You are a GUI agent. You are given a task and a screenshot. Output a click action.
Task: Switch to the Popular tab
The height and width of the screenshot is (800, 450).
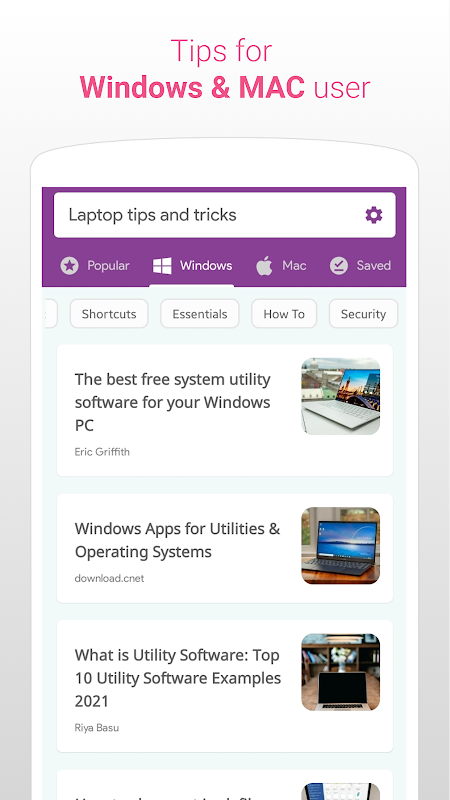(x=95, y=266)
